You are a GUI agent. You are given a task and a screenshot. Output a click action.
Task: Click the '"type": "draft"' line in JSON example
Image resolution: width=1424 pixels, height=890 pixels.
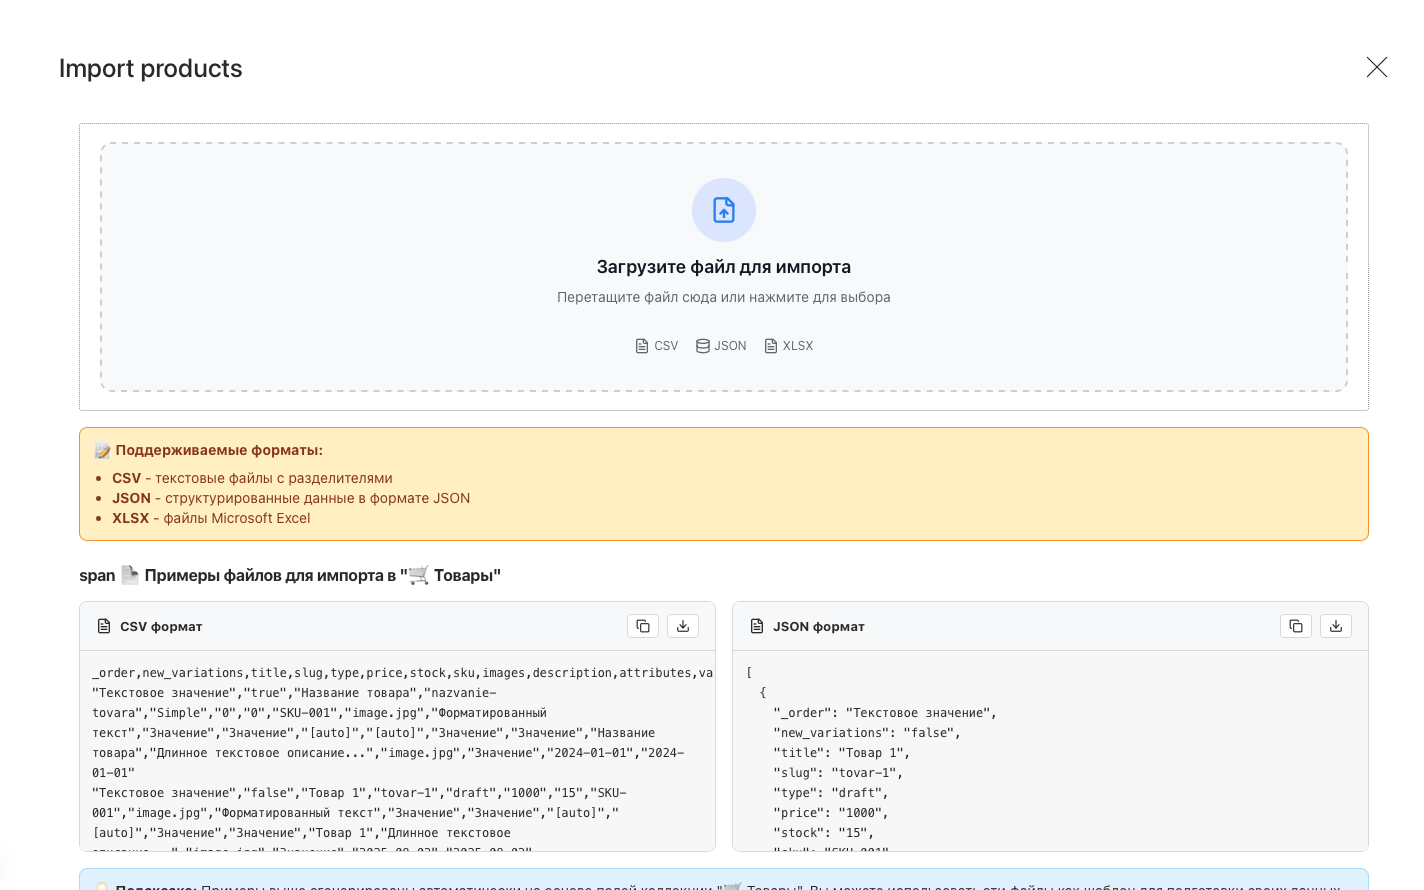coord(830,793)
